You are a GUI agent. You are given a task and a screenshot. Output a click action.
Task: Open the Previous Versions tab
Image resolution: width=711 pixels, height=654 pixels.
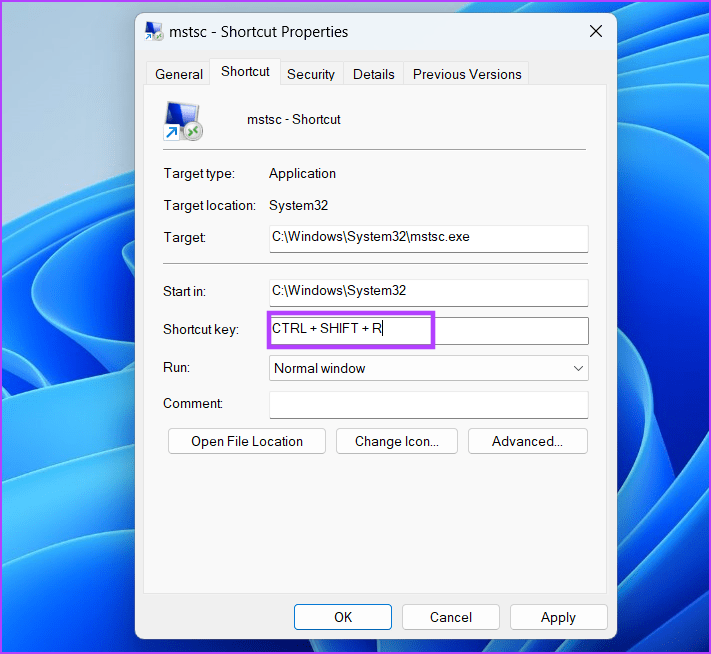pyautogui.click(x=467, y=74)
